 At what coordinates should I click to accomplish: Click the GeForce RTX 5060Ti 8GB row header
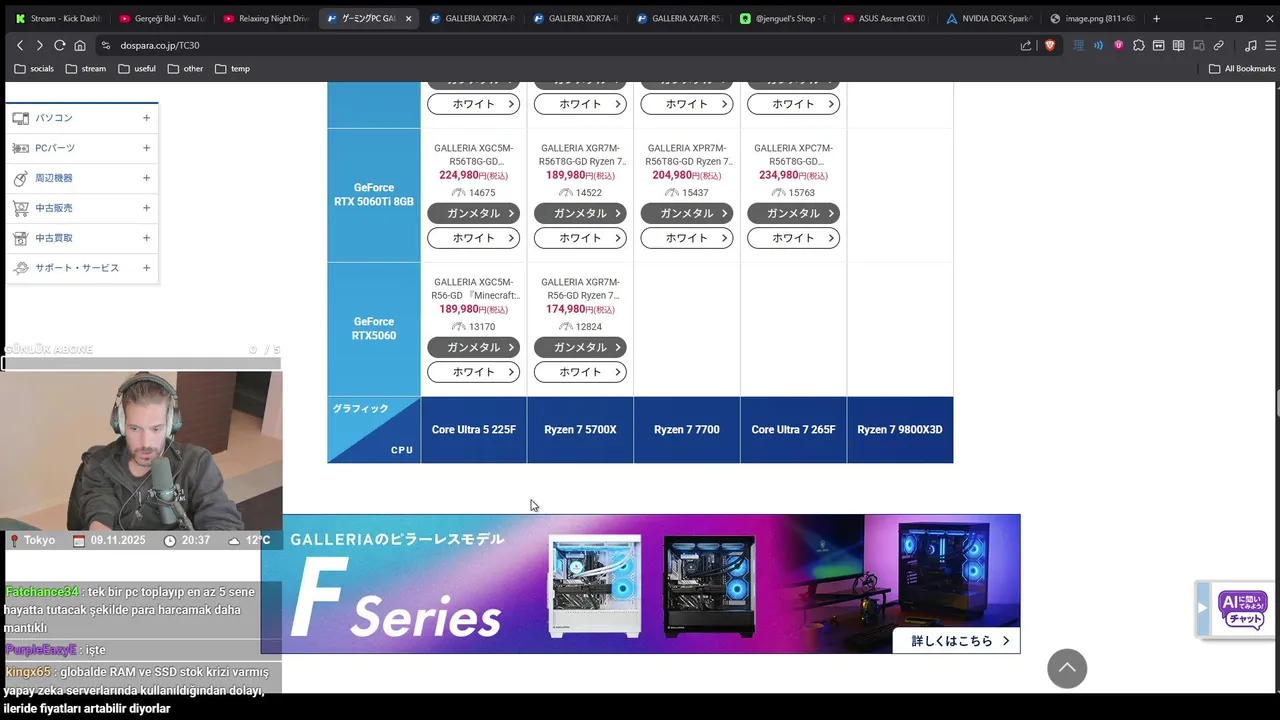374,195
